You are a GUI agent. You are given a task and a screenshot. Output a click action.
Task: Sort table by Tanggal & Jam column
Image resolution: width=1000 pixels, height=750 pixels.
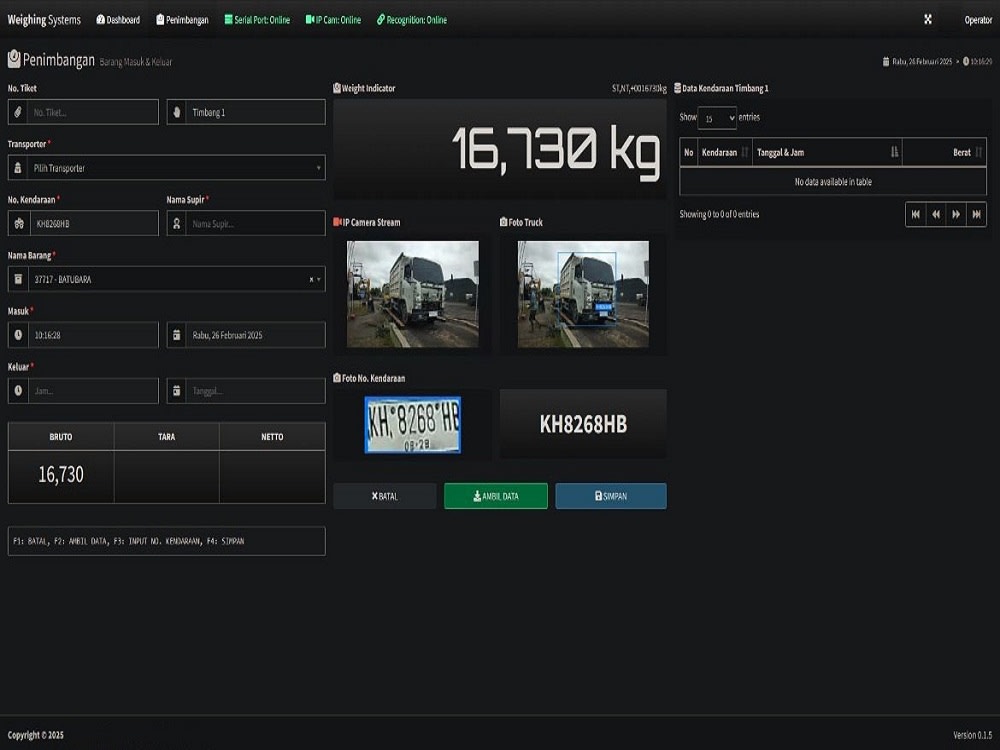pos(827,152)
